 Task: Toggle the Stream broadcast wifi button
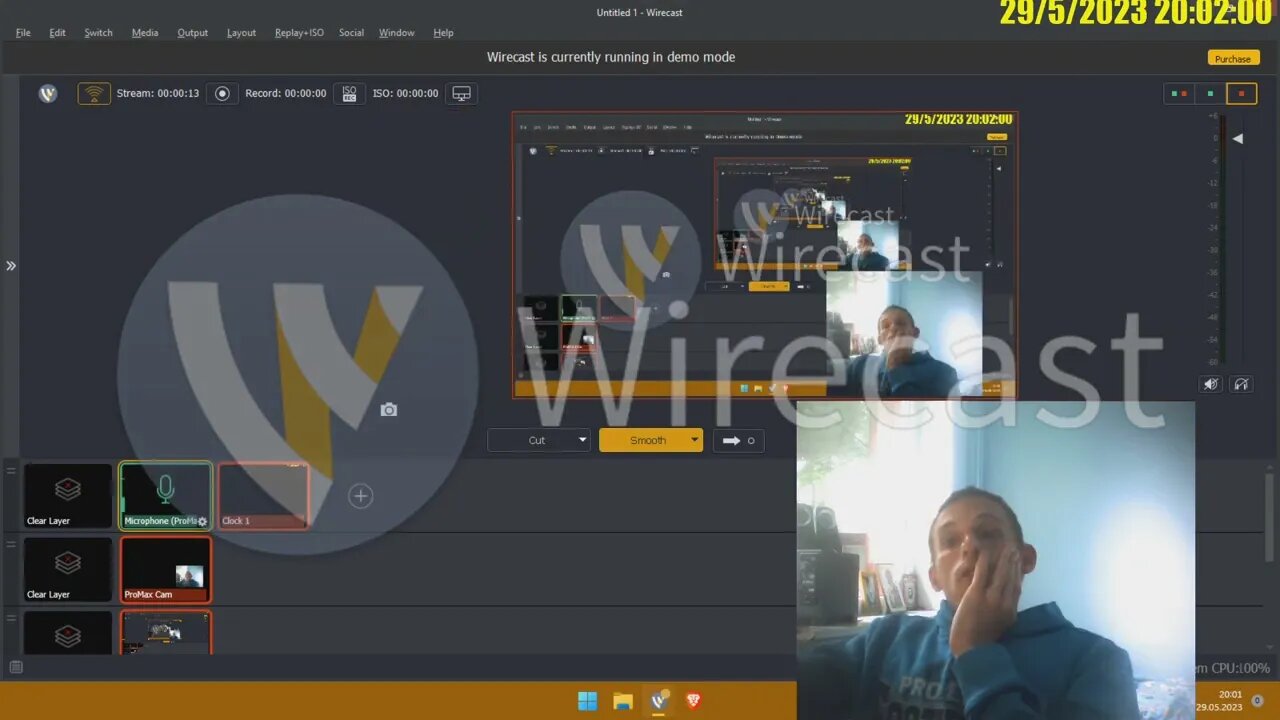tap(94, 93)
